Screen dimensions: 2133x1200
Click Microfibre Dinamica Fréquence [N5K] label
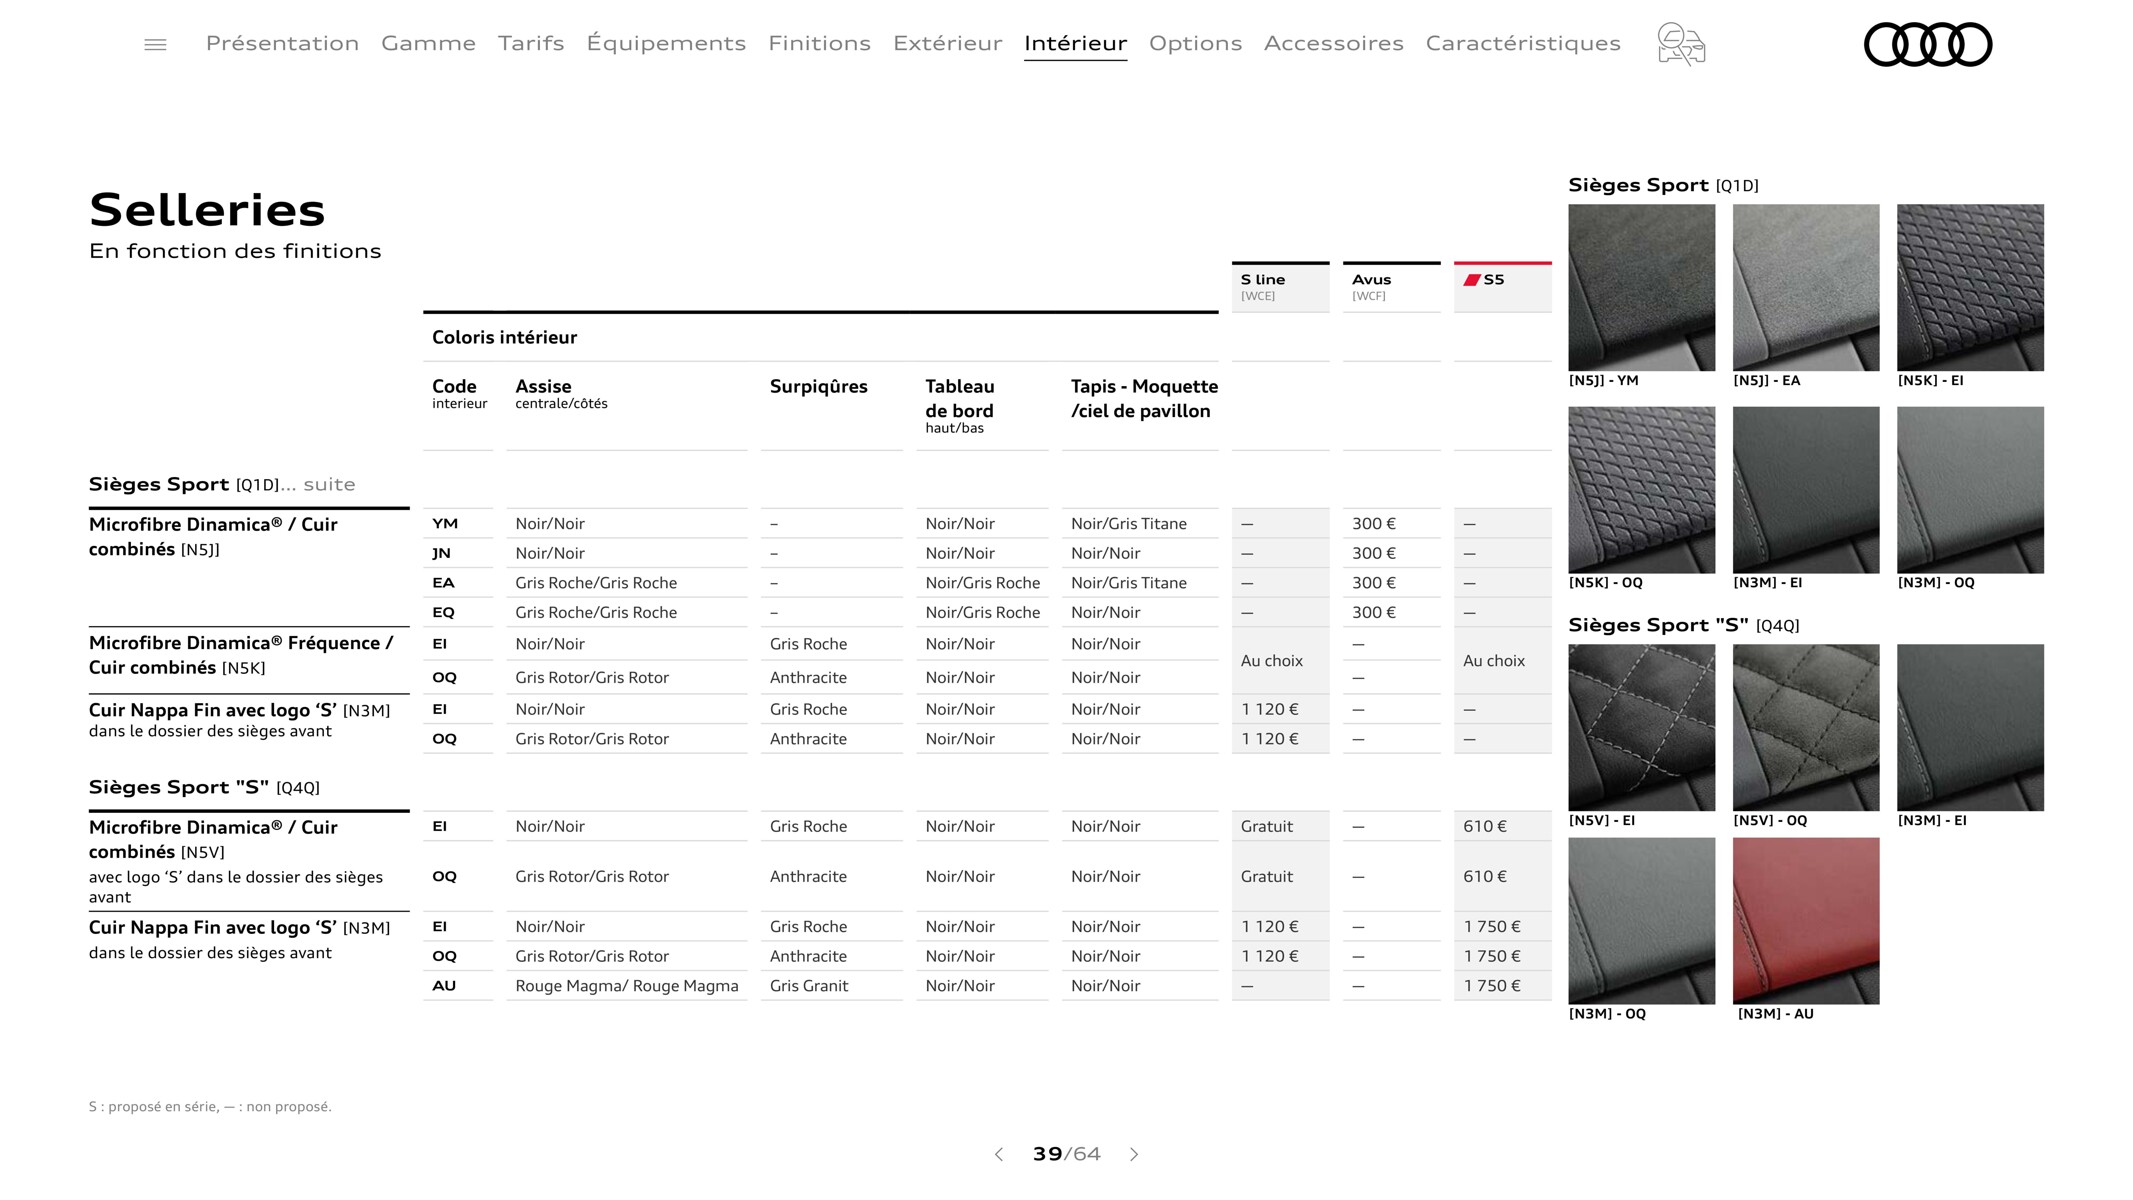(241, 655)
